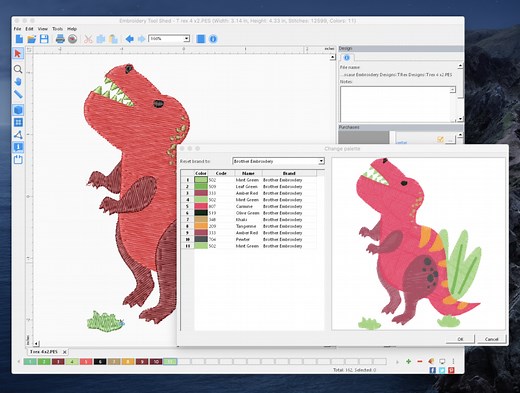This screenshot has height=393, width=520.
Task: Select row 6 Olive Green color swatch
Action: pos(201,213)
